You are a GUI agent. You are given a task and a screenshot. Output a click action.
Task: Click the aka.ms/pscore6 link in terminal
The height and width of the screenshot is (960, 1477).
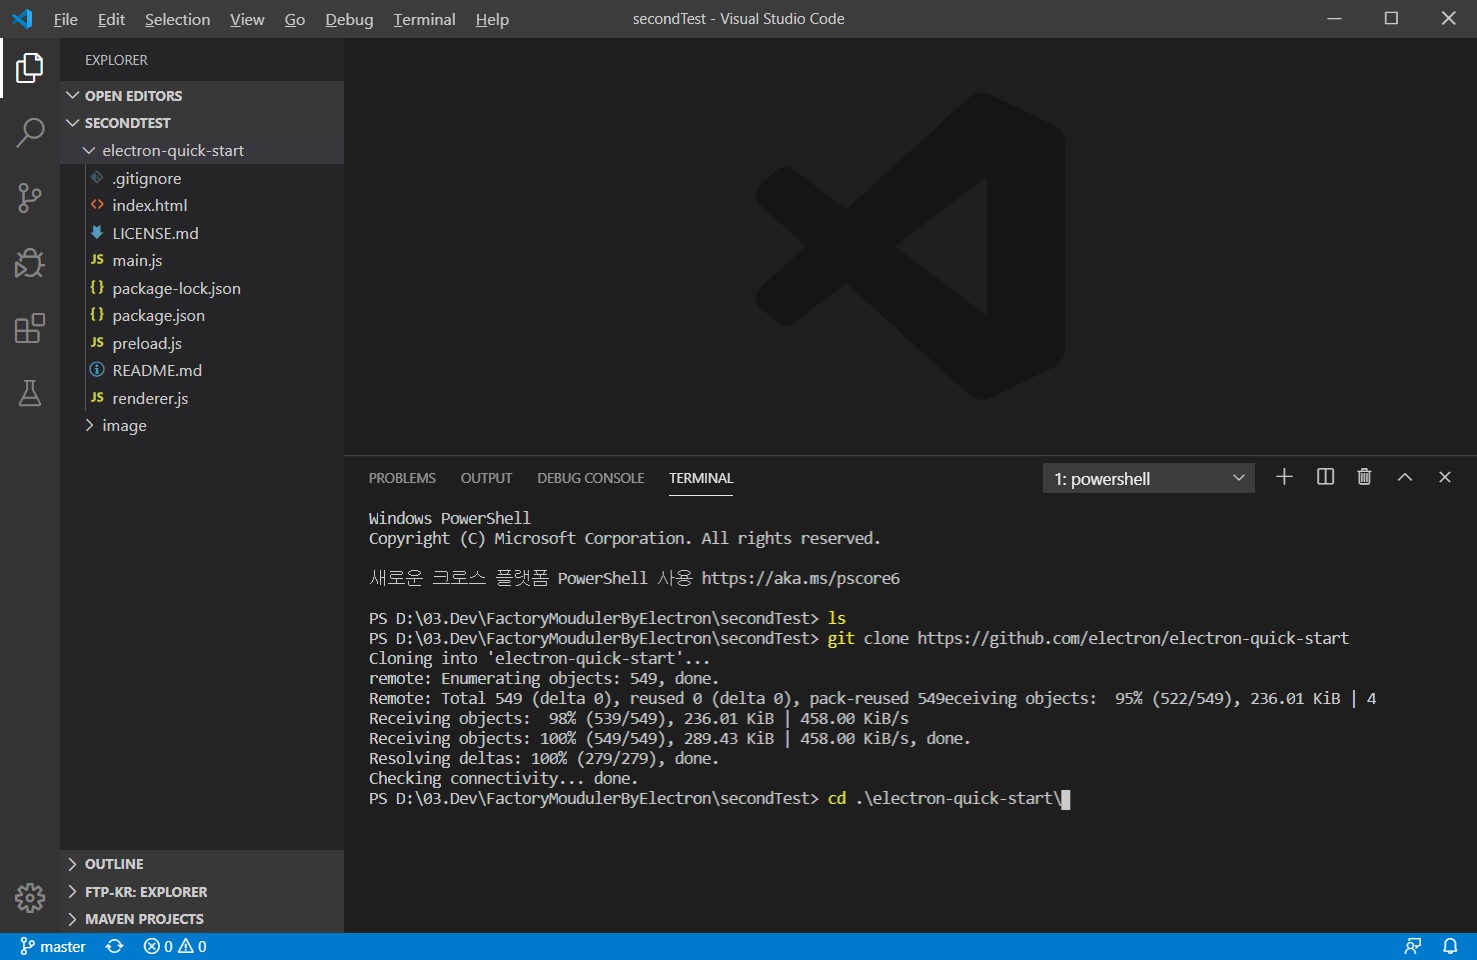800,578
